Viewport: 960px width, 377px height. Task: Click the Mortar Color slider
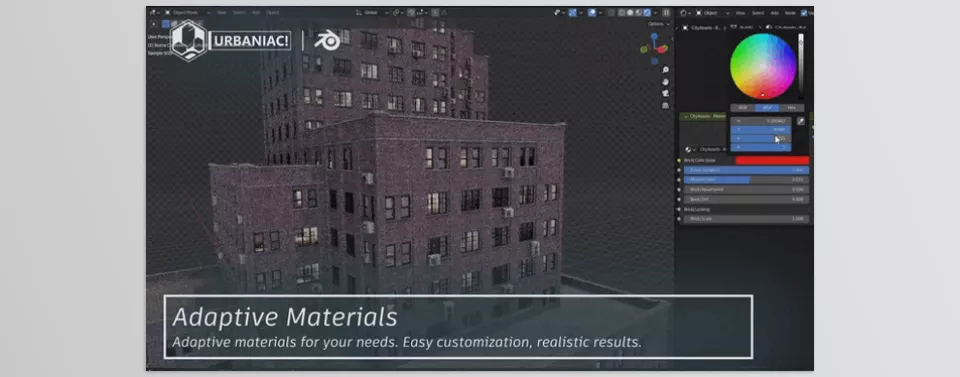[746, 180]
